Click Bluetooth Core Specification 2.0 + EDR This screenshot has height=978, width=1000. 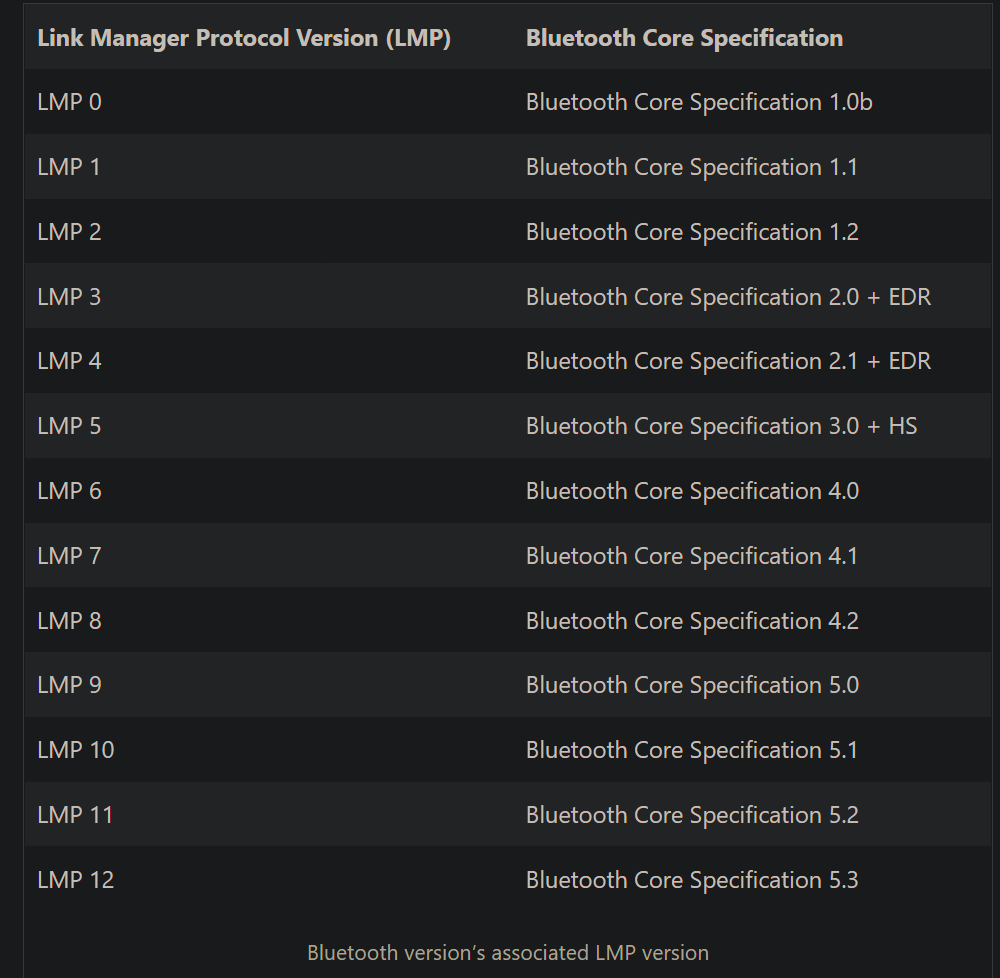pyautogui.click(x=728, y=297)
